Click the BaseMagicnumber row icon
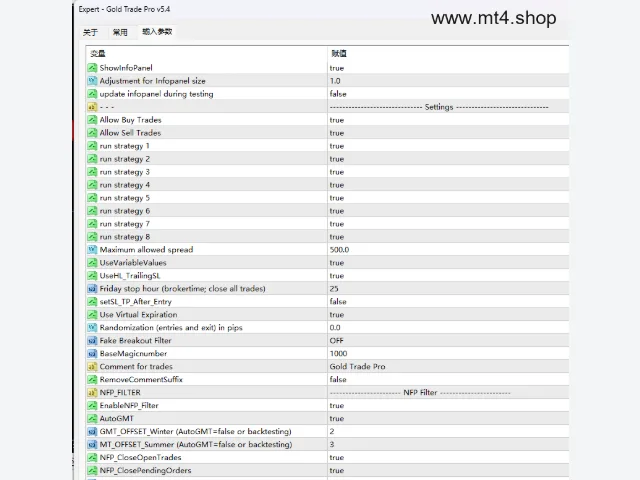The image size is (640, 480). click(x=92, y=353)
